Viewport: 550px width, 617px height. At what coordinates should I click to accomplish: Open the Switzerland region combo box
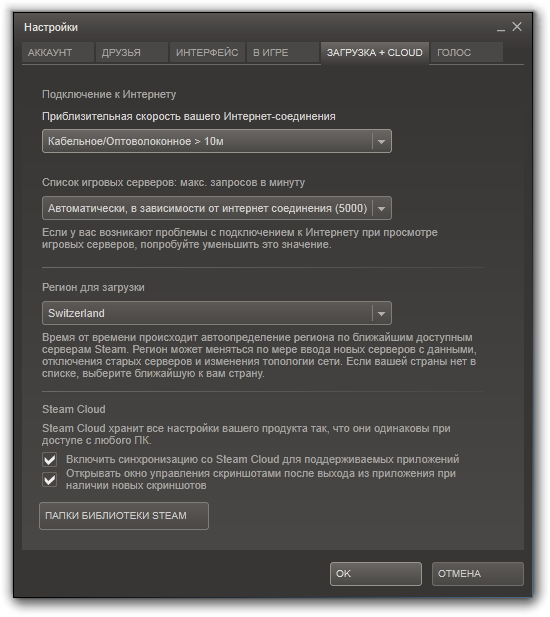[x=217, y=313]
